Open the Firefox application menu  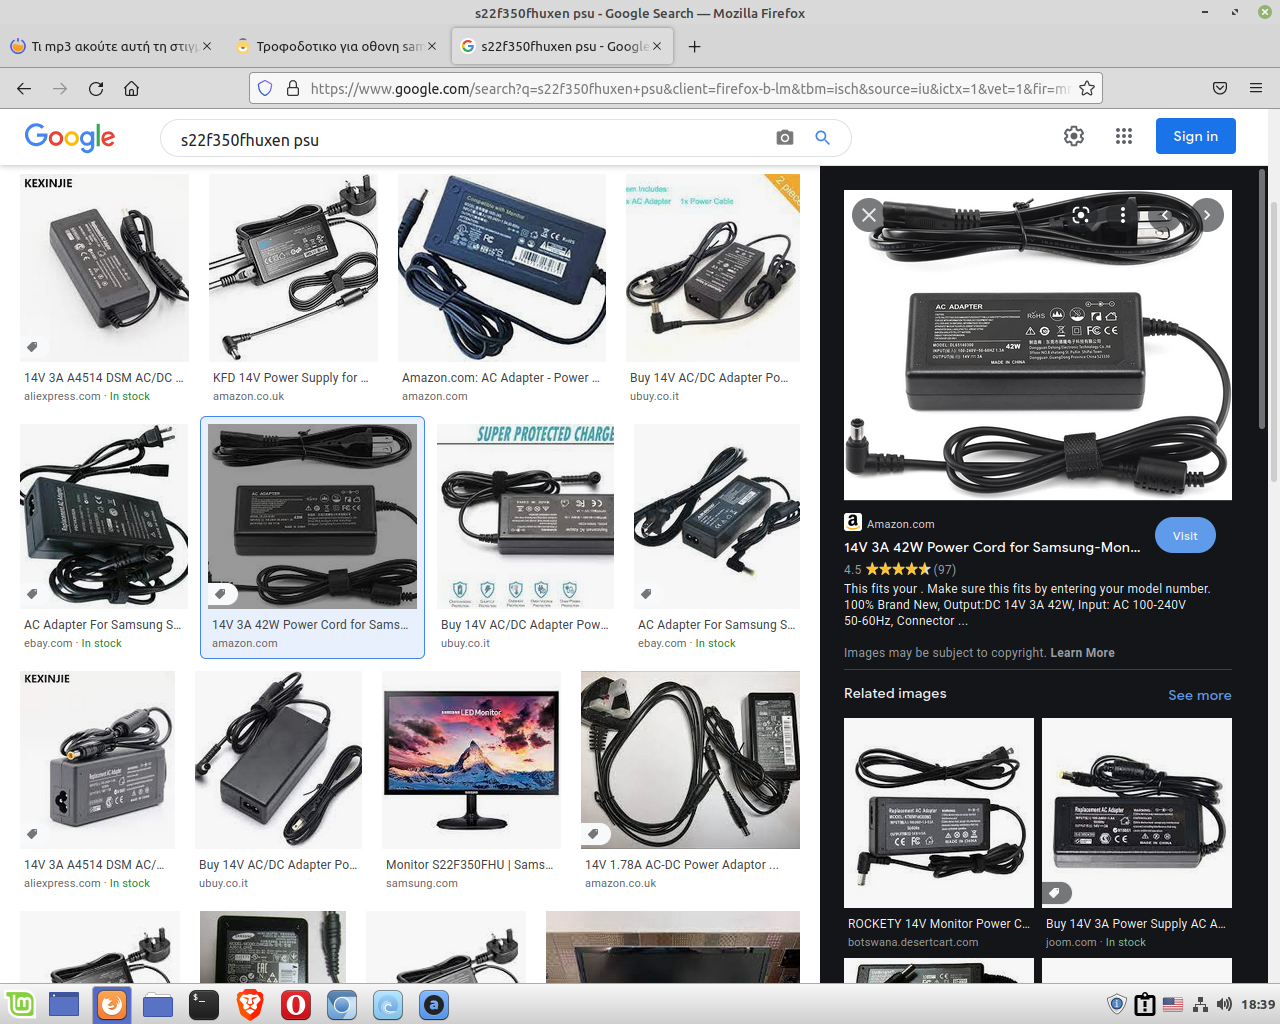click(1256, 88)
